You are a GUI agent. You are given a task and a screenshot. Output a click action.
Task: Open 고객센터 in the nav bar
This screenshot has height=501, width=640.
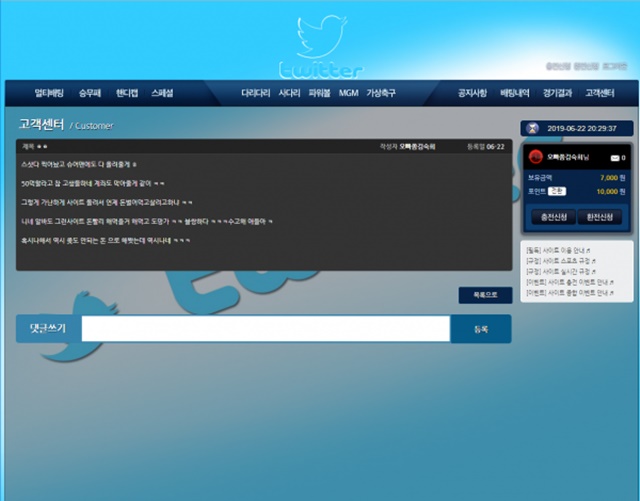600,93
